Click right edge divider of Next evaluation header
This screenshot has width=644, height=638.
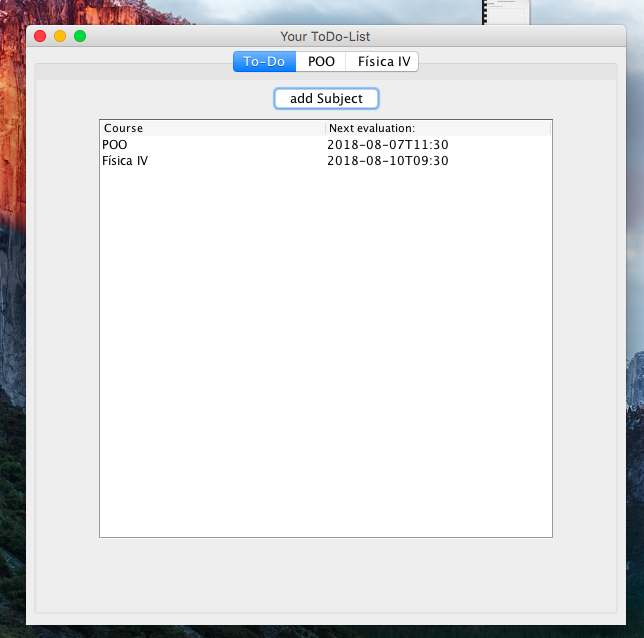pos(550,128)
